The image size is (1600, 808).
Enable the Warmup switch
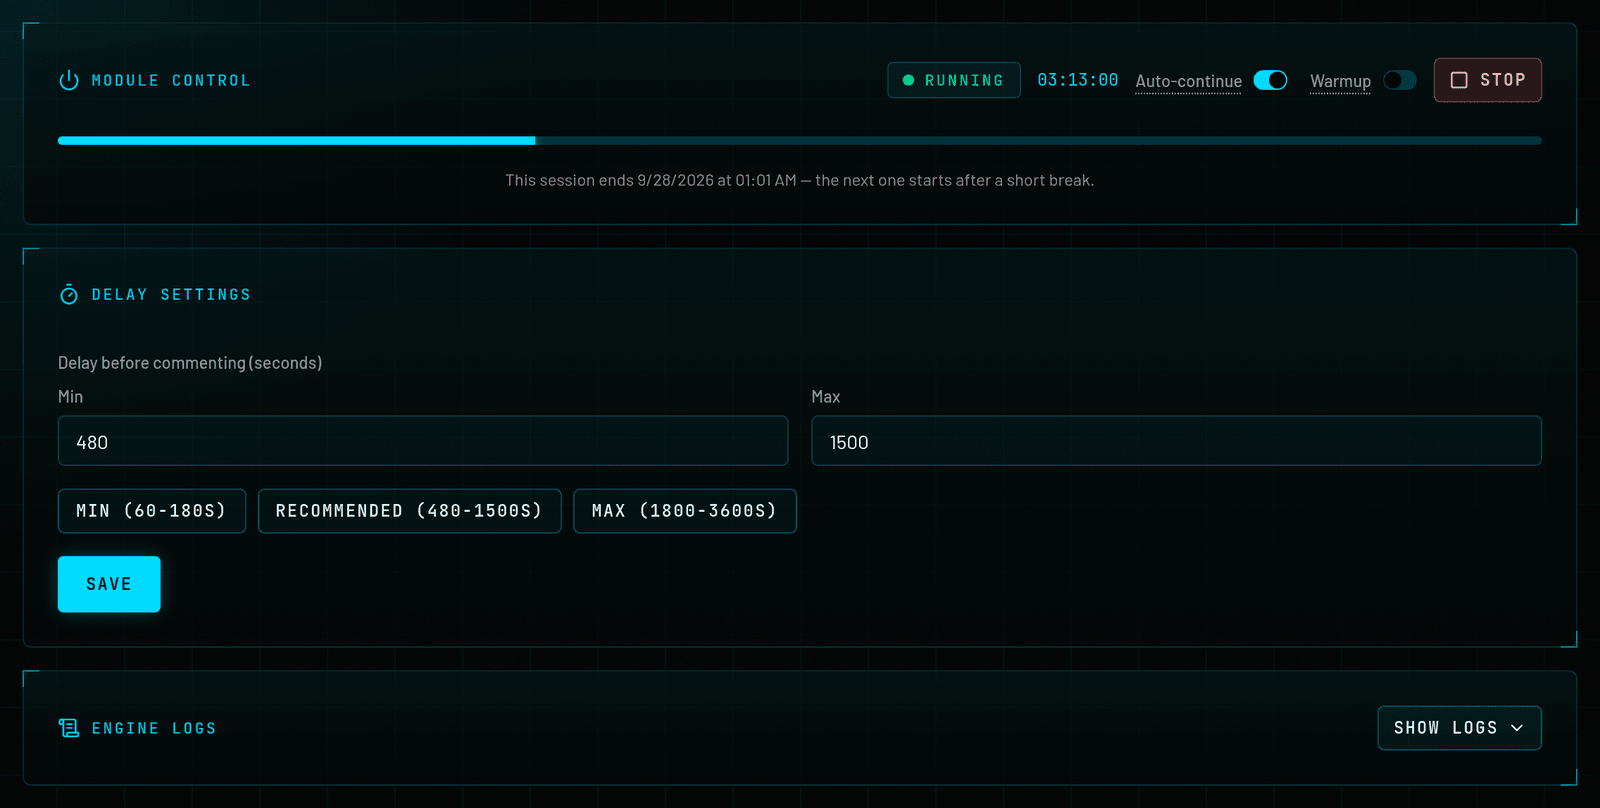pyautogui.click(x=1400, y=80)
